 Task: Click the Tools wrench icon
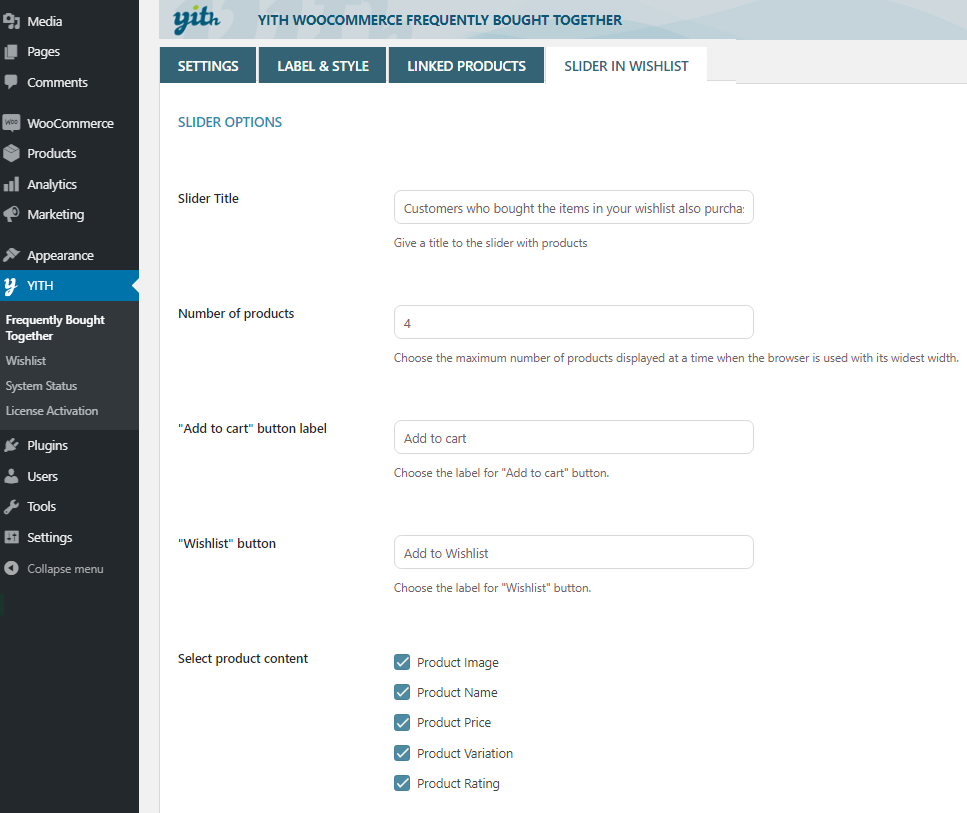[11, 506]
